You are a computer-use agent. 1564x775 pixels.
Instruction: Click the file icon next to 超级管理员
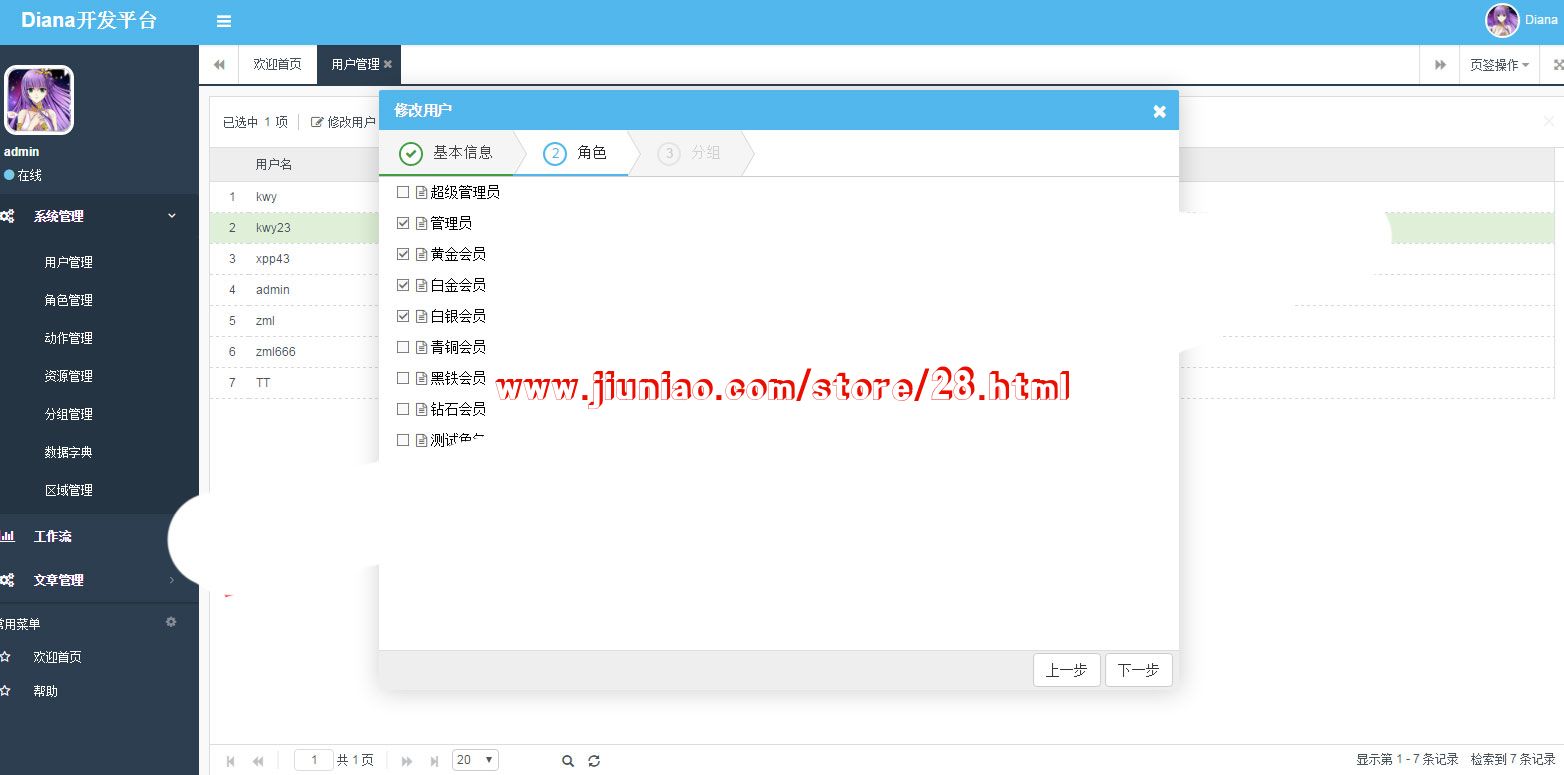pyautogui.click(x=421, y=192)
